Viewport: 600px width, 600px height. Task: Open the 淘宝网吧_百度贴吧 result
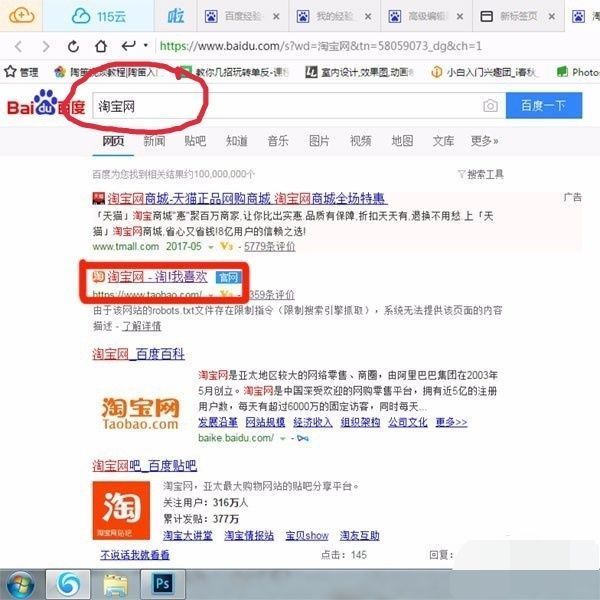[145, 466]
